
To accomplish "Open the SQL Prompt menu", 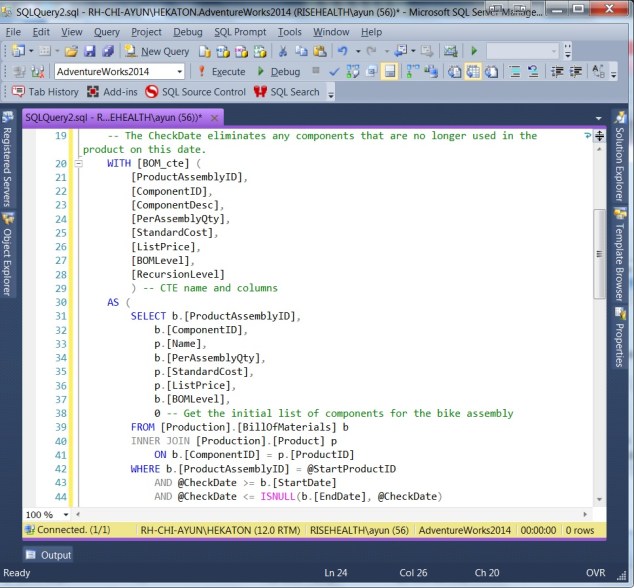I will (x=238, y=32).
